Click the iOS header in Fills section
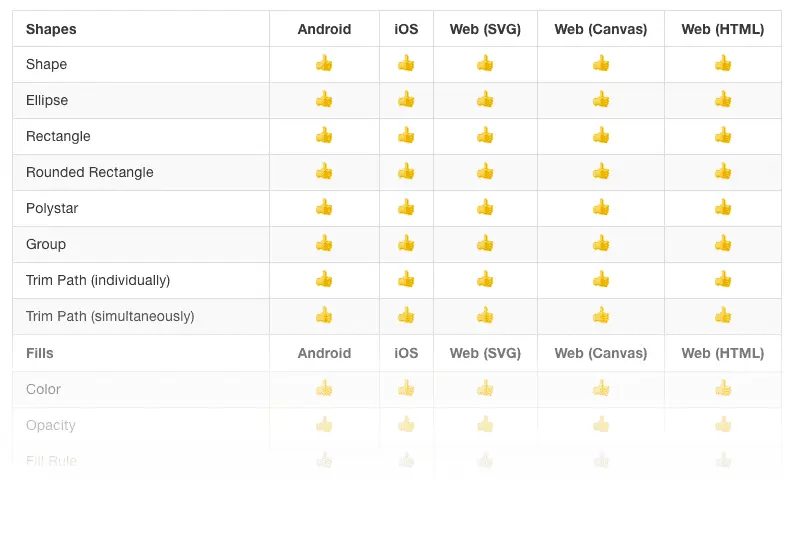The image size is (795, 535). [406, 353]
